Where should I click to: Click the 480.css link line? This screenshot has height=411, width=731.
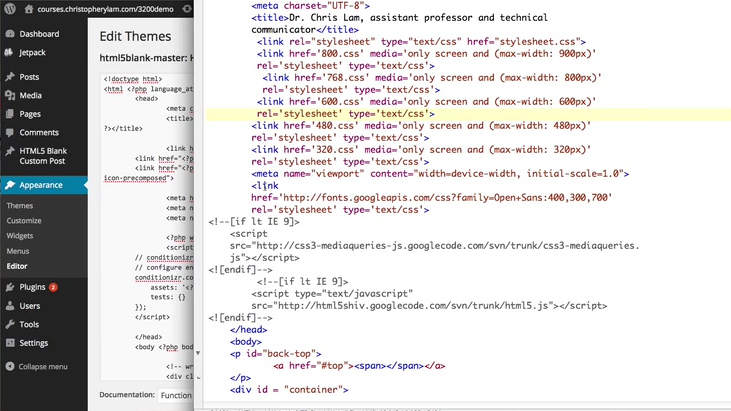click(421, 126)
